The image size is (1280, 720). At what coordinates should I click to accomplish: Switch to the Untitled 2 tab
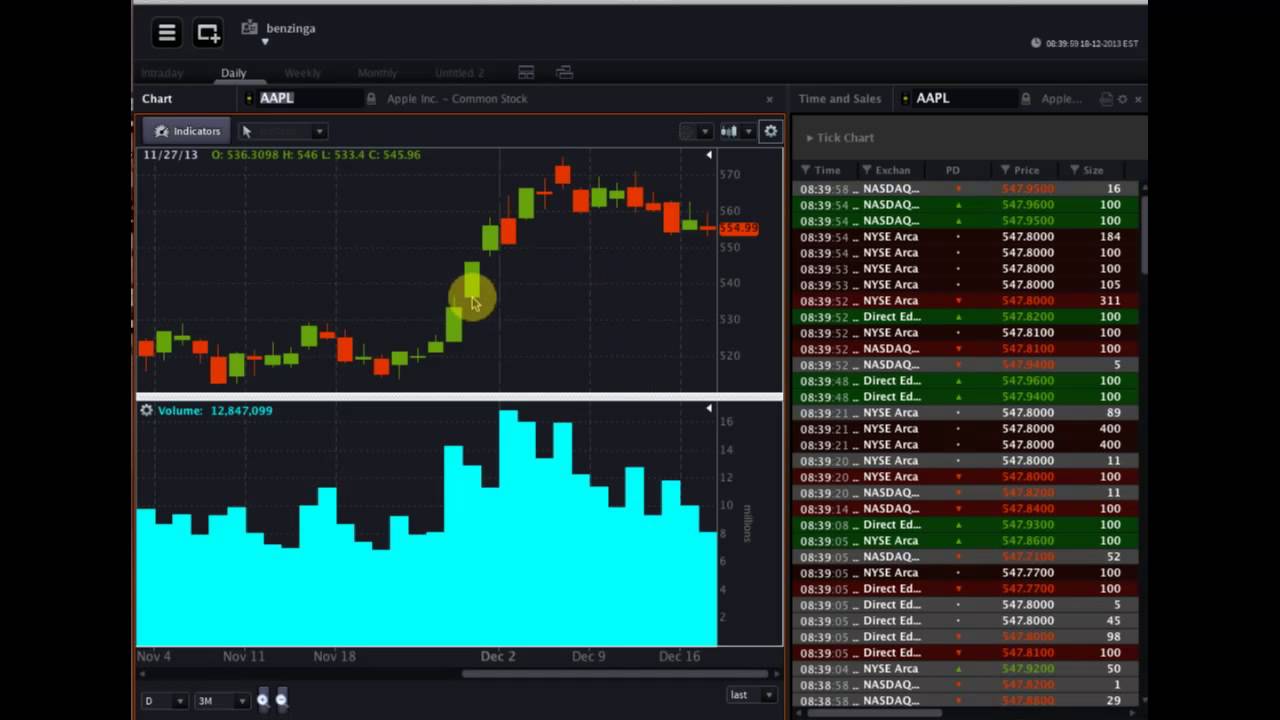[459, 73]
